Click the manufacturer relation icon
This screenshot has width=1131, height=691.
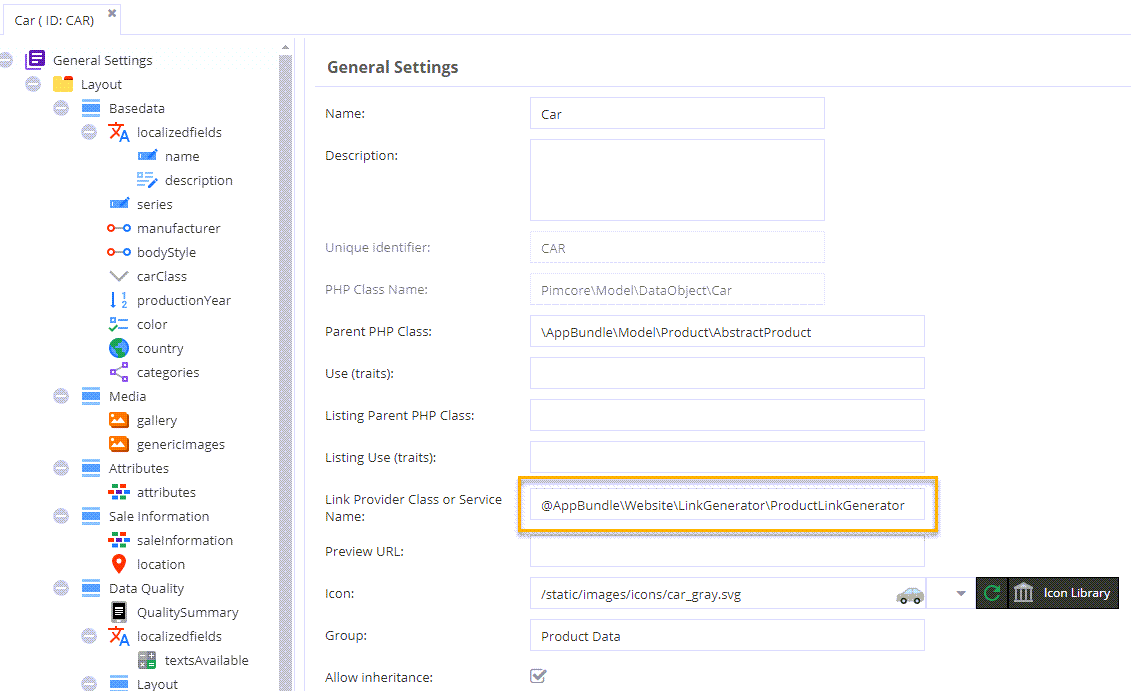pyautogui.click(x=119, y=228)
